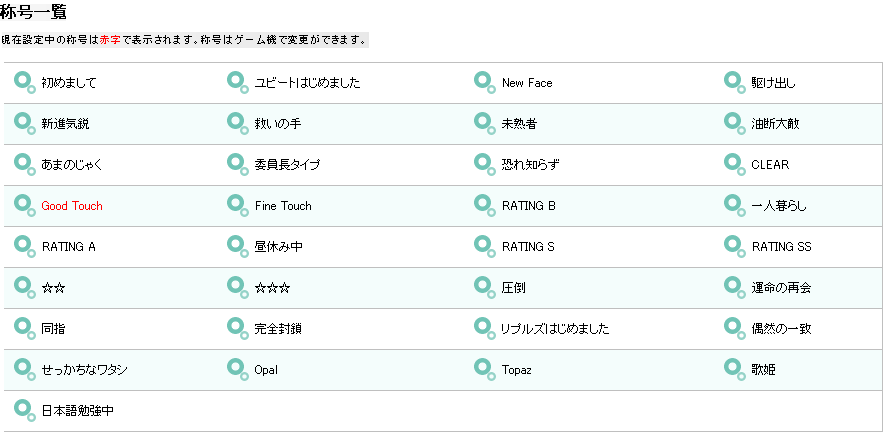The image size is (890, 440).
Task: Select the red Good Touch title
Action: coord(72,206)
